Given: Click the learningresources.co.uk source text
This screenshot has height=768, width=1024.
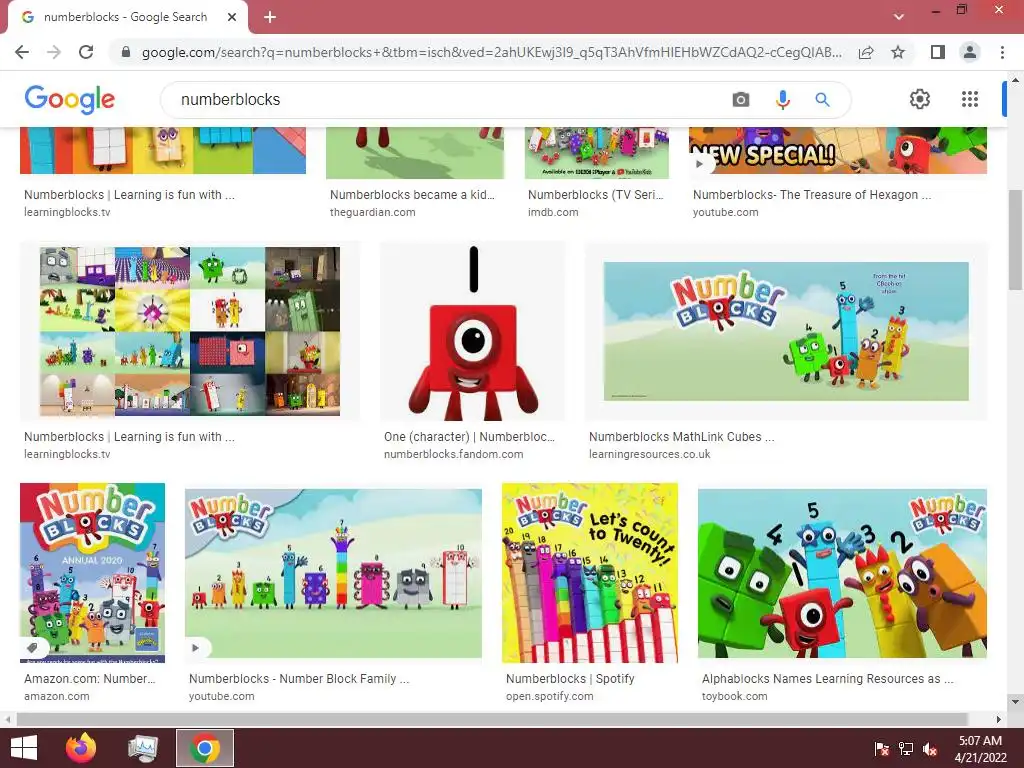Looking at the screenshot, I should [x=650, y=455].
